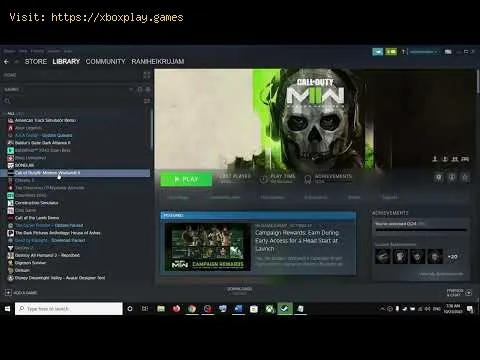Click the filter options icon beside search

coord(147,101)
